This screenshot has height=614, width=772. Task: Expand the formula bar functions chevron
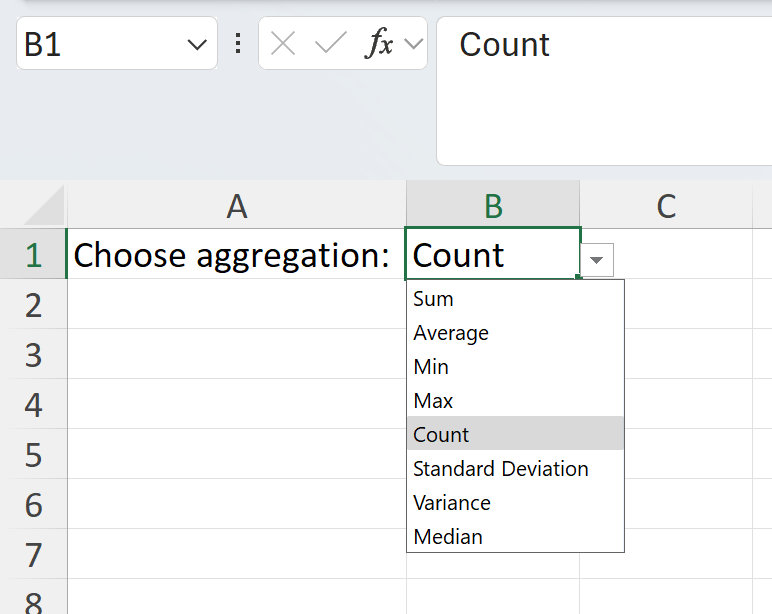(x=413, y=44)
